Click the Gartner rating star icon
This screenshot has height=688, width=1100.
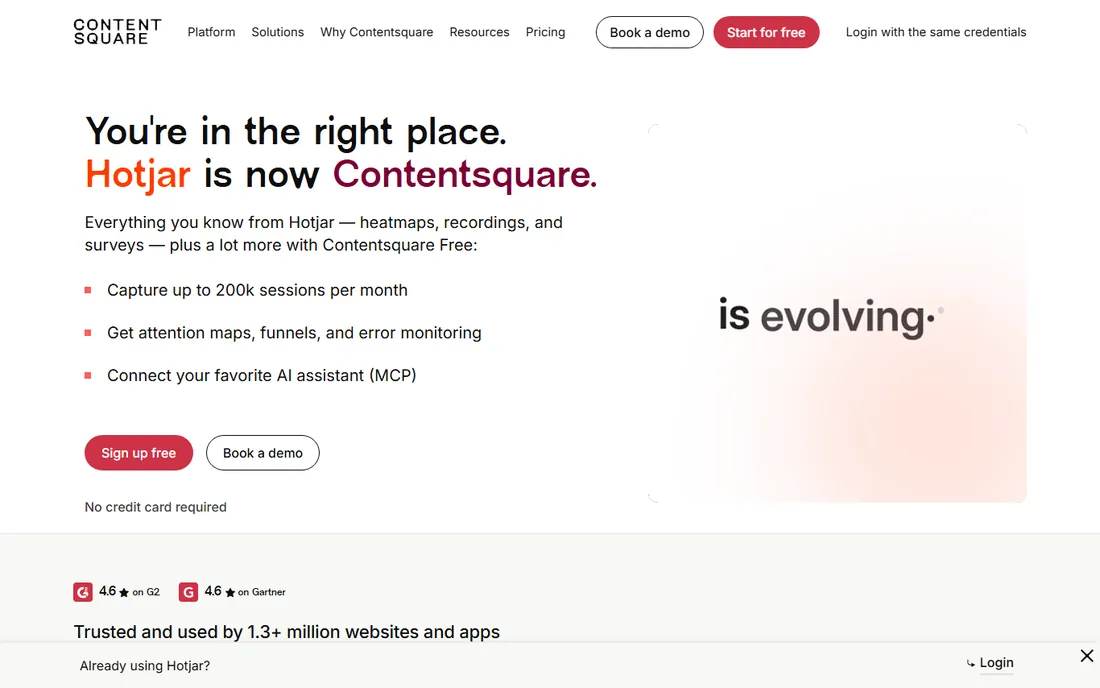[x=230, y=593]
